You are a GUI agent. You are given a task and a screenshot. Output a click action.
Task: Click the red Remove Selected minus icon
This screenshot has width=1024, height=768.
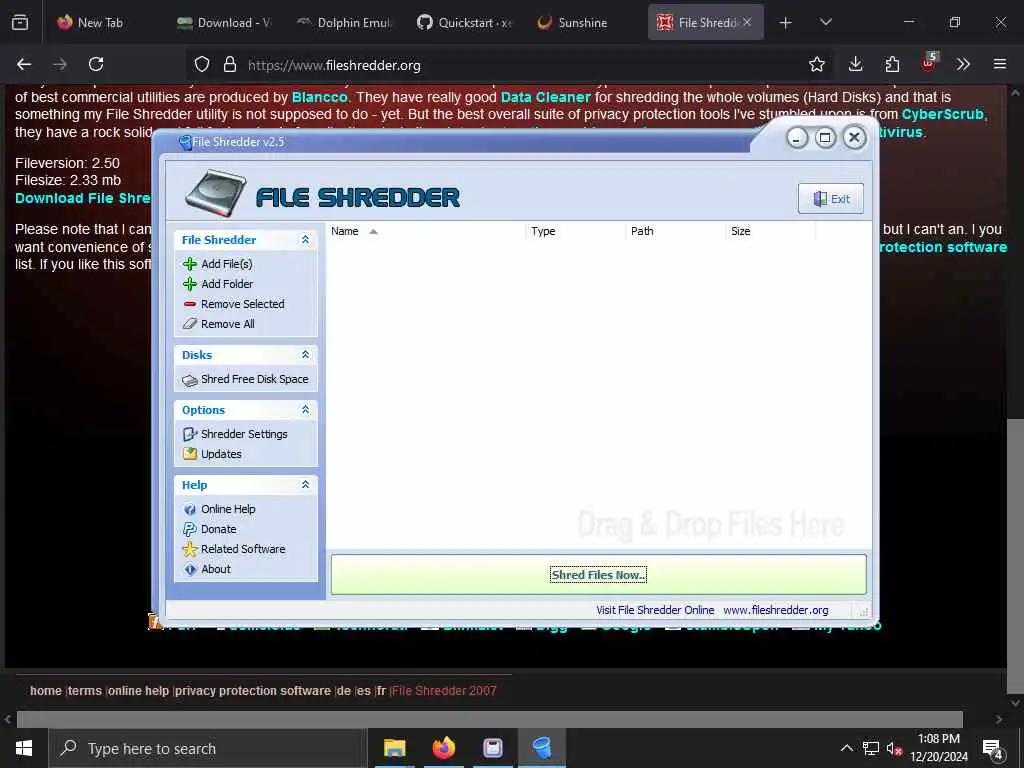coord(190,304)
